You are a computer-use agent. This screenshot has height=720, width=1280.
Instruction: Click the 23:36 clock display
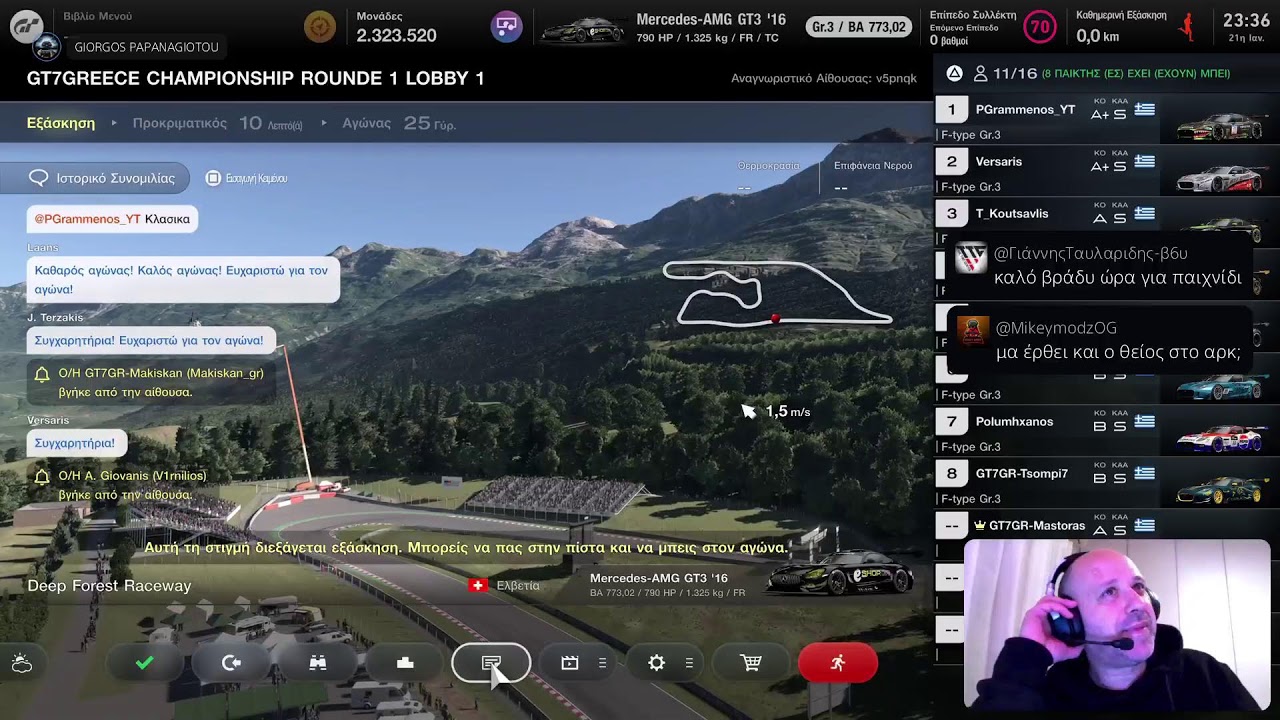pos(1247,20)
